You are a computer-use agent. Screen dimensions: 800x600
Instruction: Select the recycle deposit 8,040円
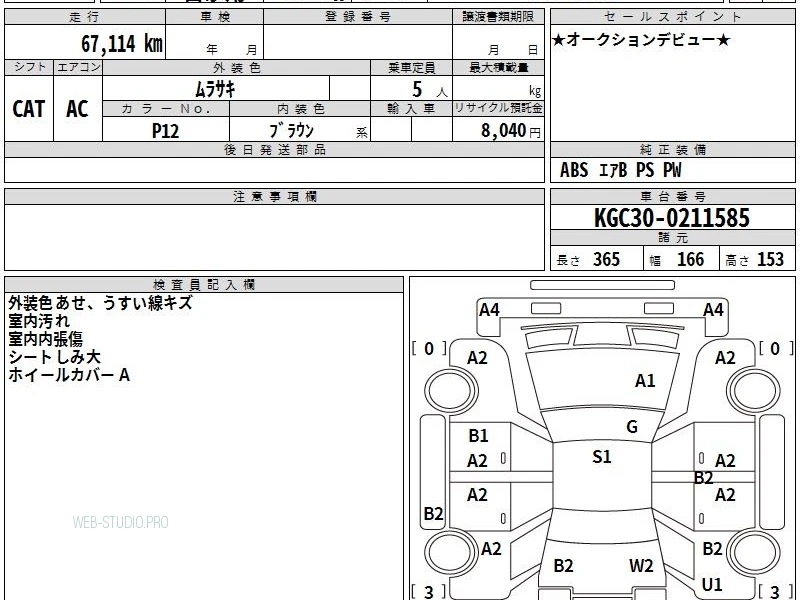point(511,131)
